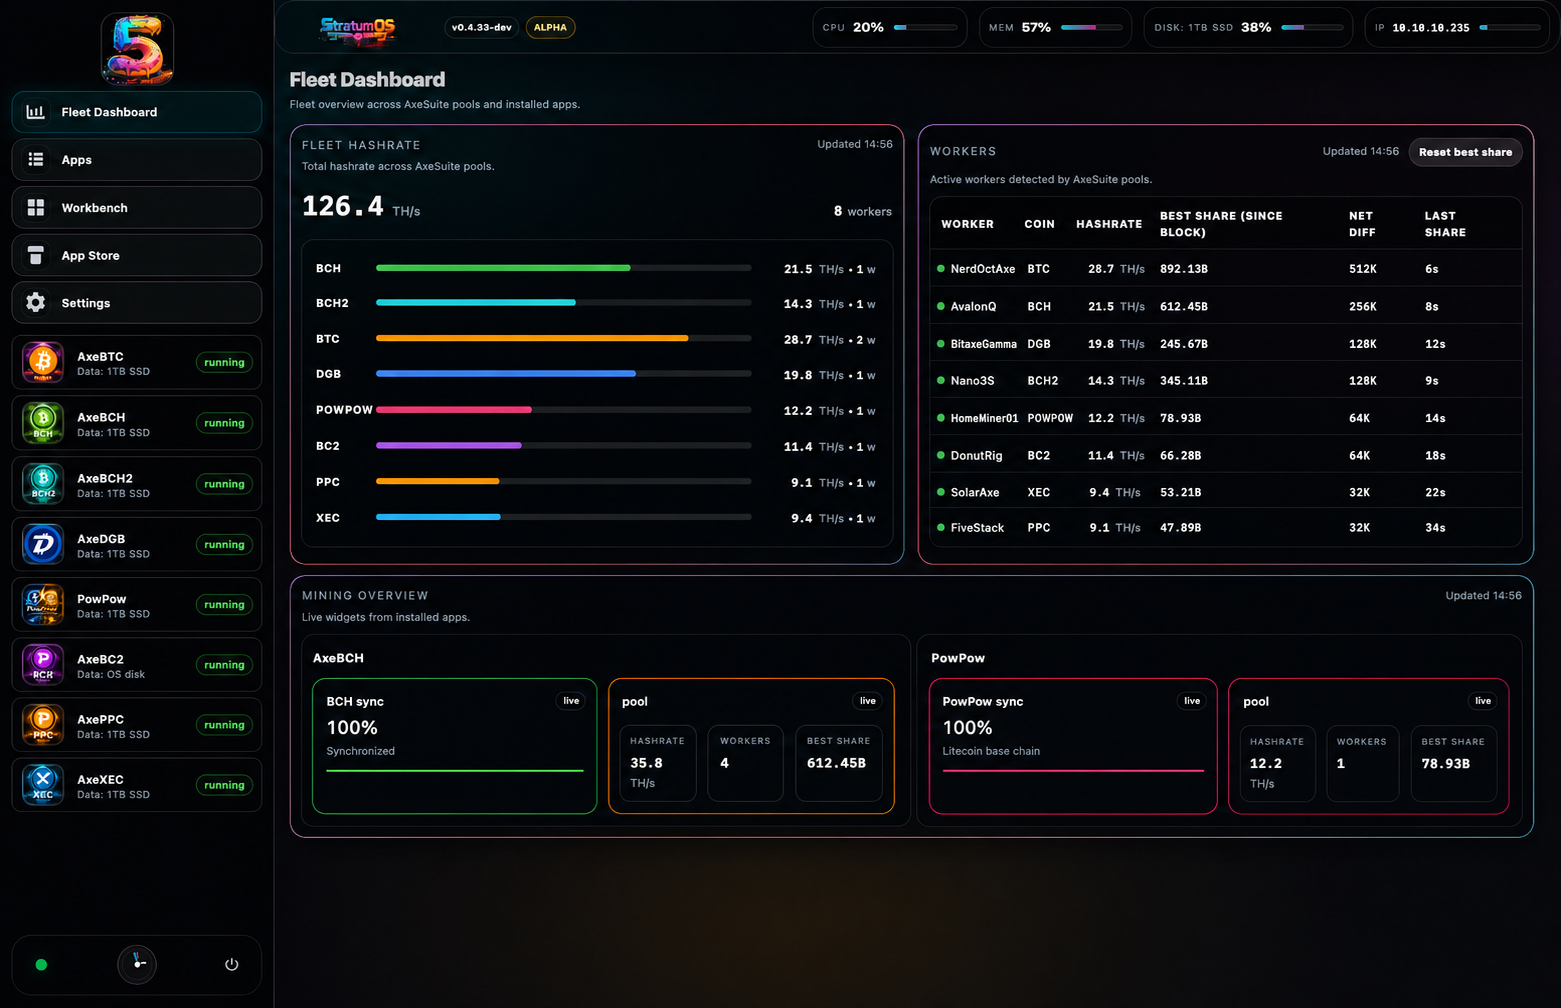
Task: Select the Nano3S worker name
Action: pyautogui.click(x=972, y=381)
